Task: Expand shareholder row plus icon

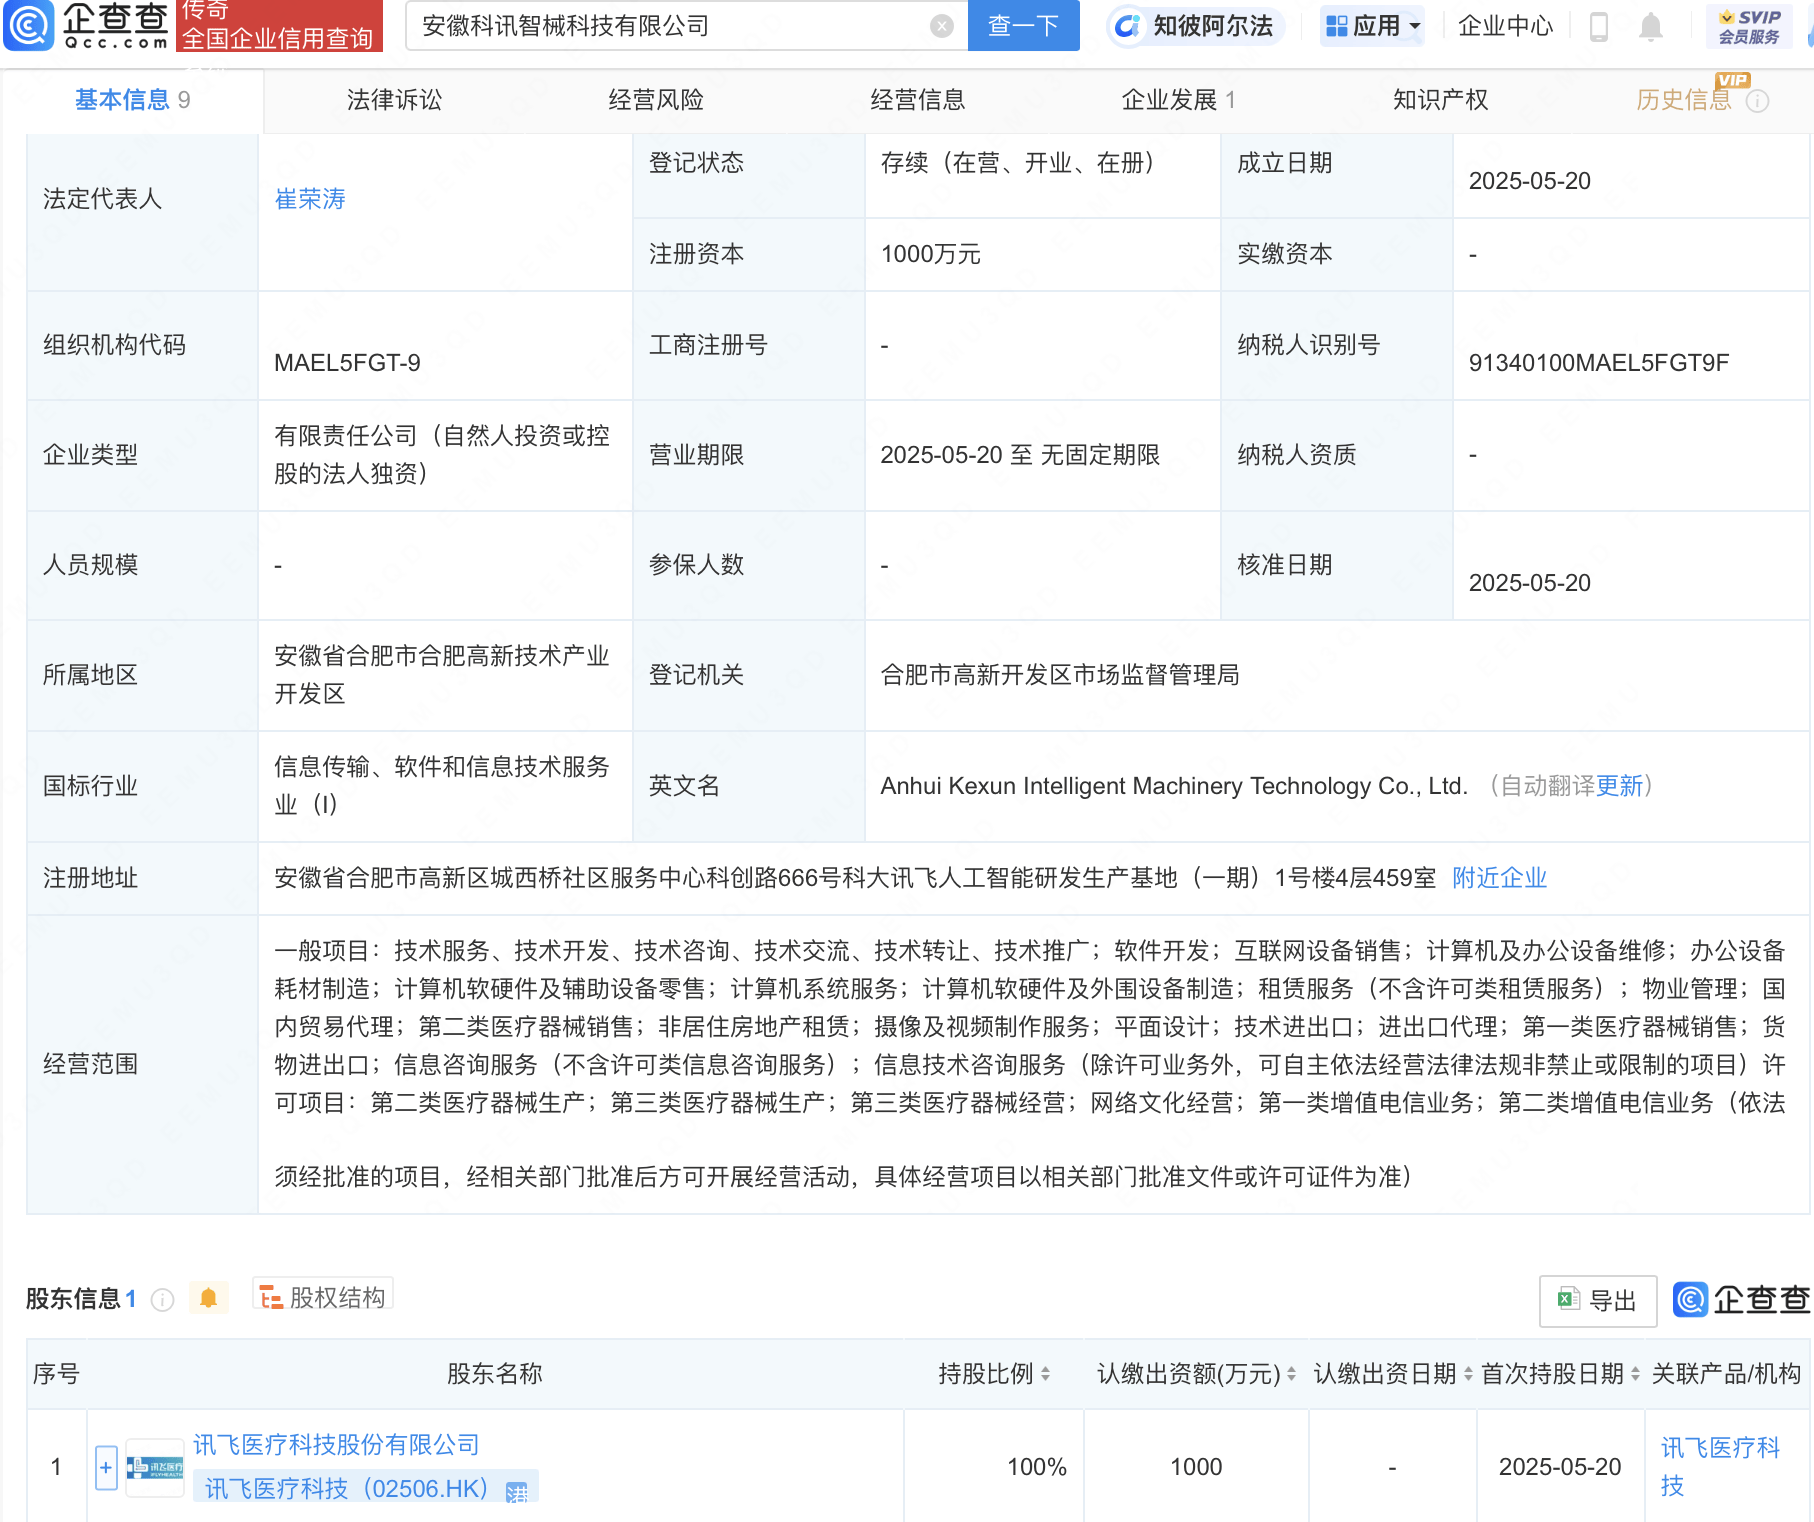Action: pos(106,1467)
